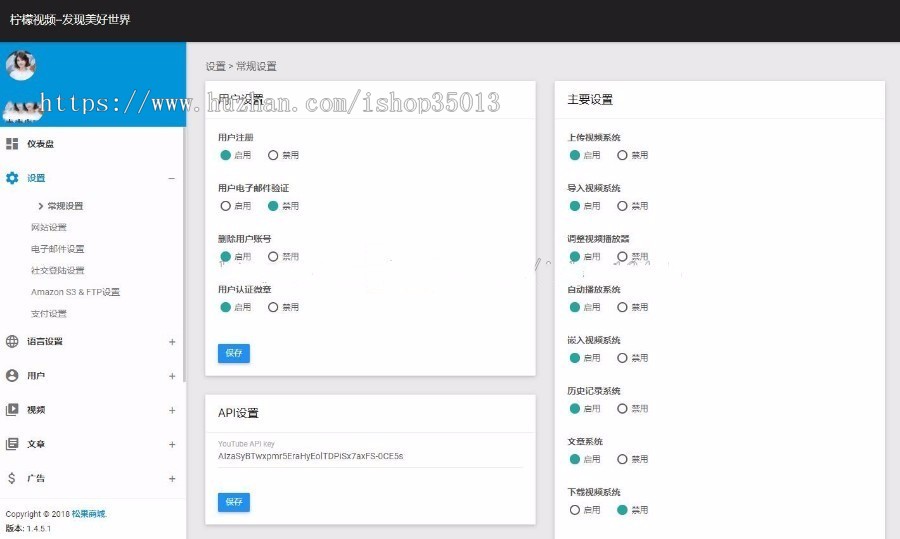This screenshot has width=900, height=539.
Task: Click the language globe icon
Action: pyautogui.click(x=12, y=342)
